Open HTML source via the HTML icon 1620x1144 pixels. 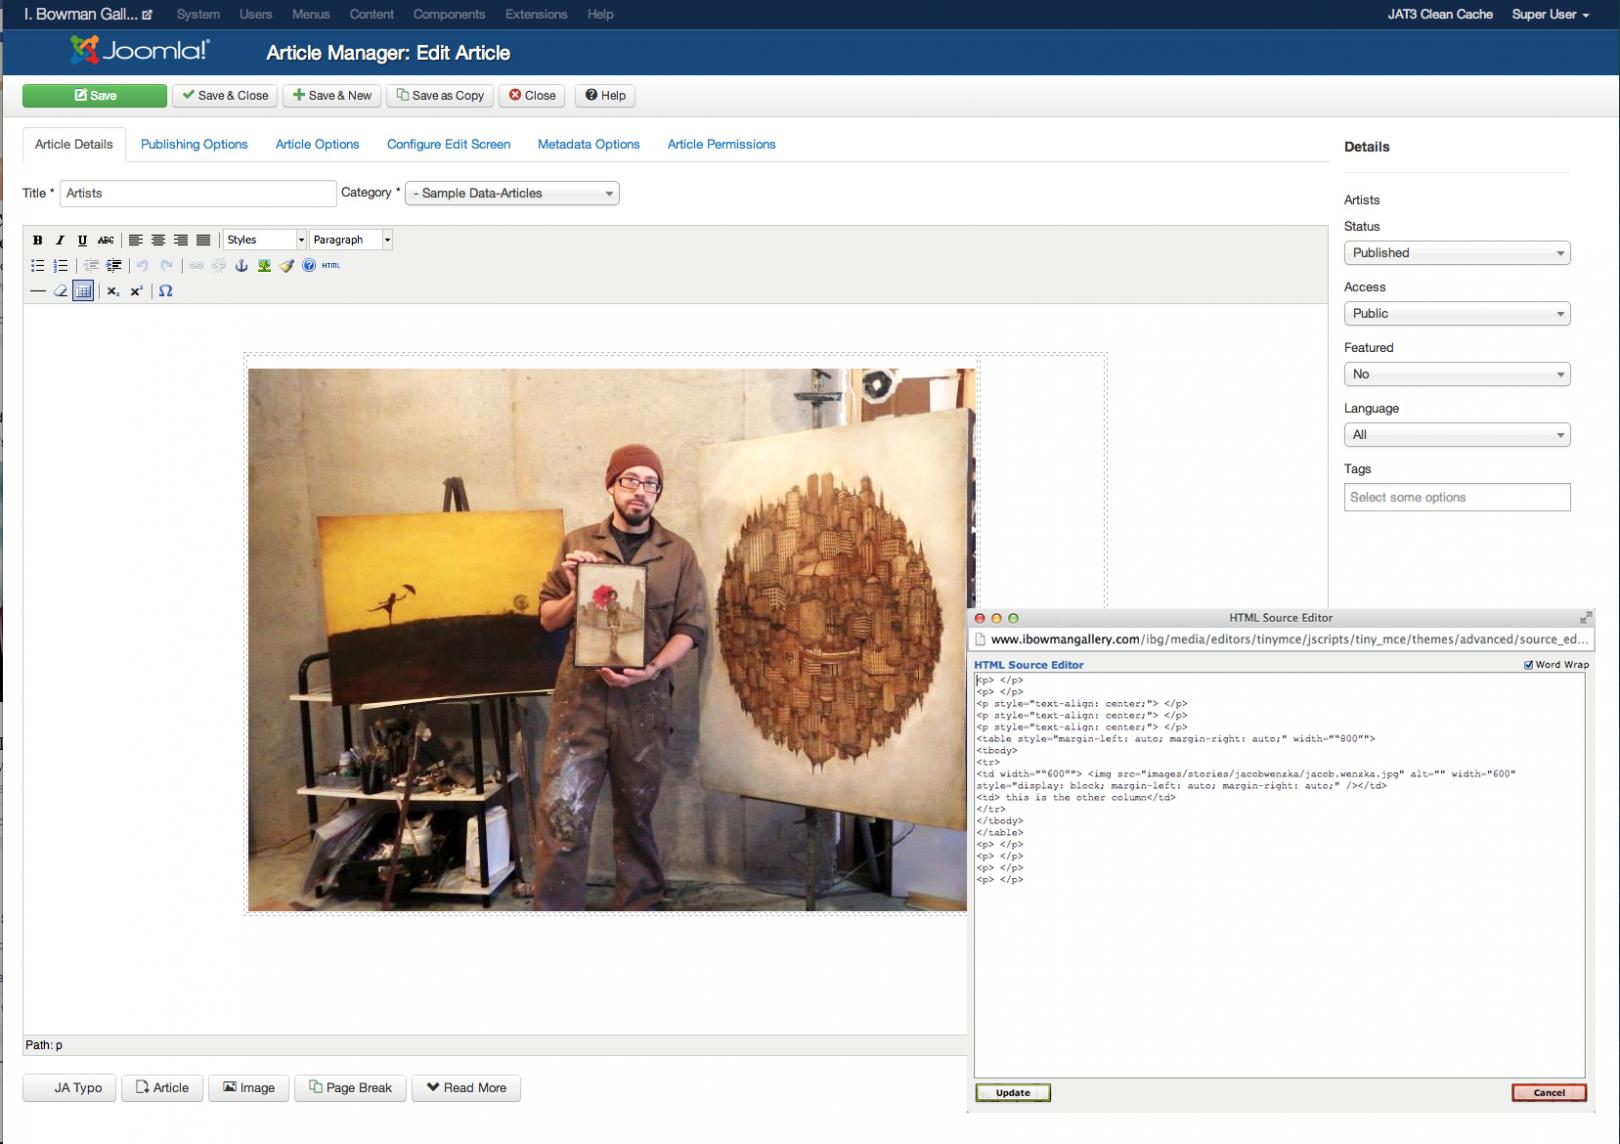pyautogui.click(x=331, y=266)
